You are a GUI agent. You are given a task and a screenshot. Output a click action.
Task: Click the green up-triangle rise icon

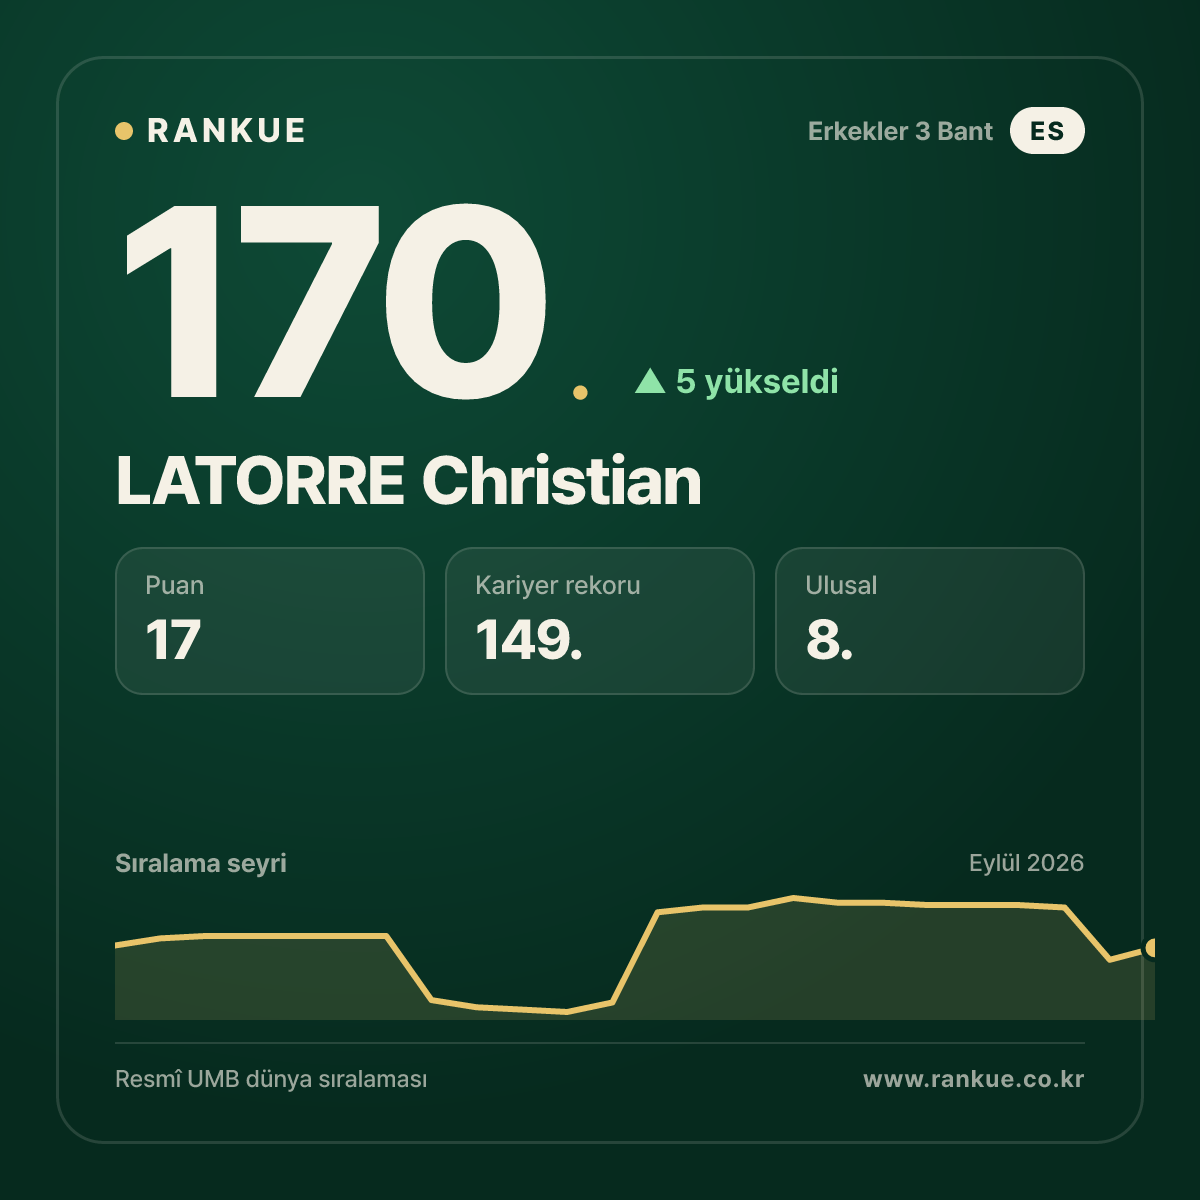point(650,380)
